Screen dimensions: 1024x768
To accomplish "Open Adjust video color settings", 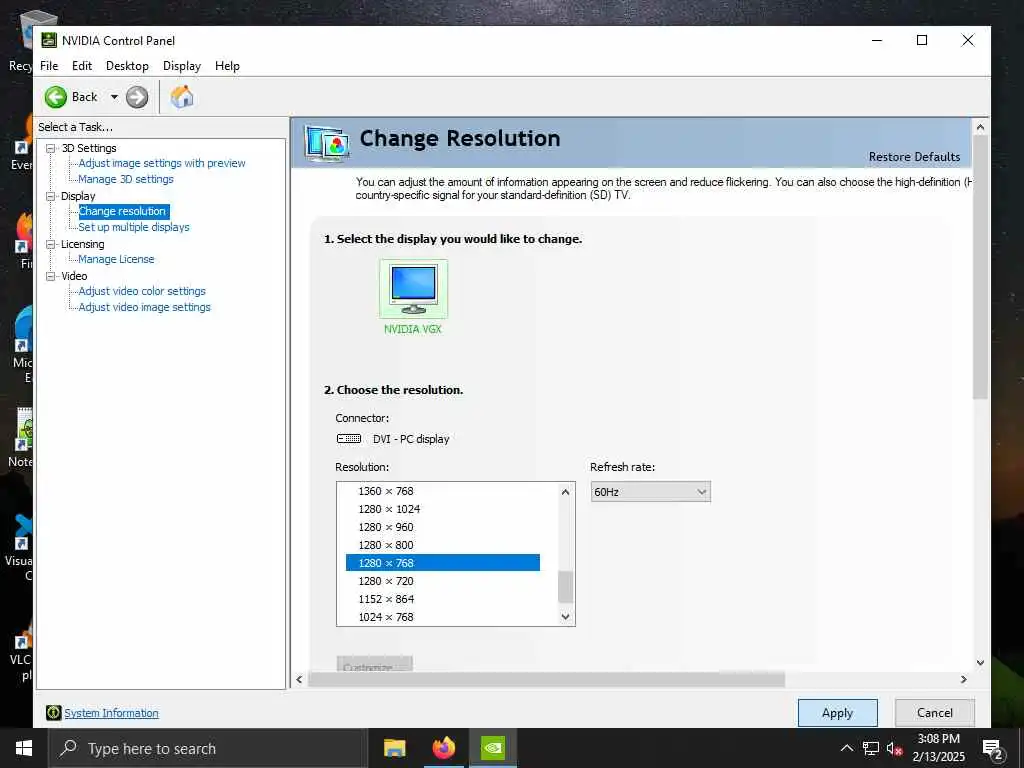I will click(x=142, y=291).
